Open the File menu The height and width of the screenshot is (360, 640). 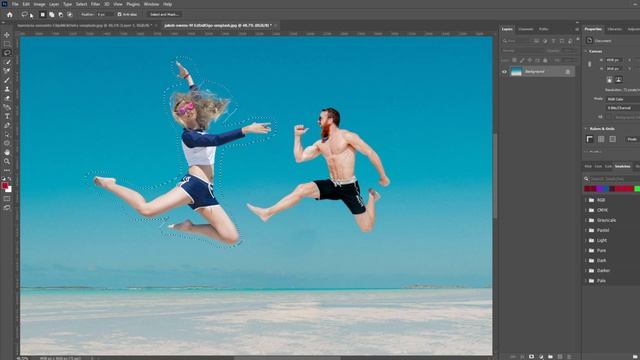point(15,4)
